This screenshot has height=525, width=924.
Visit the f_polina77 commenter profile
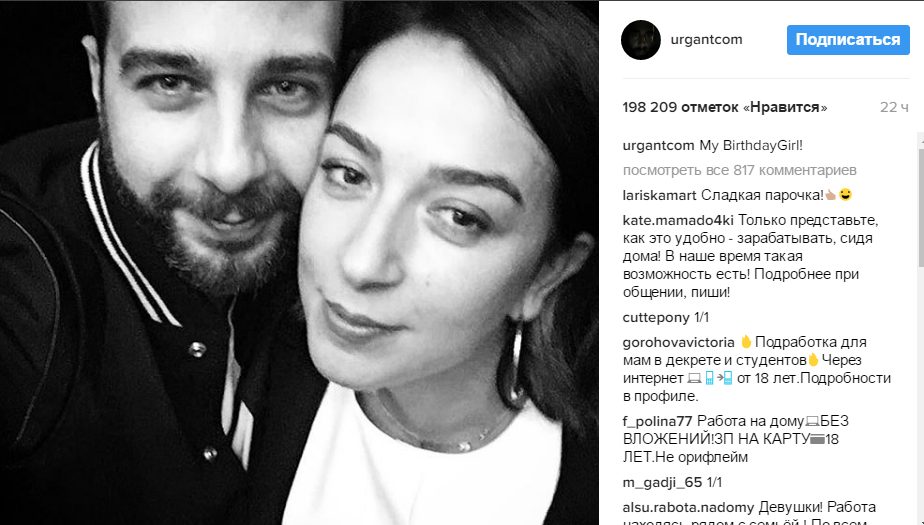[x=658, y=421]
